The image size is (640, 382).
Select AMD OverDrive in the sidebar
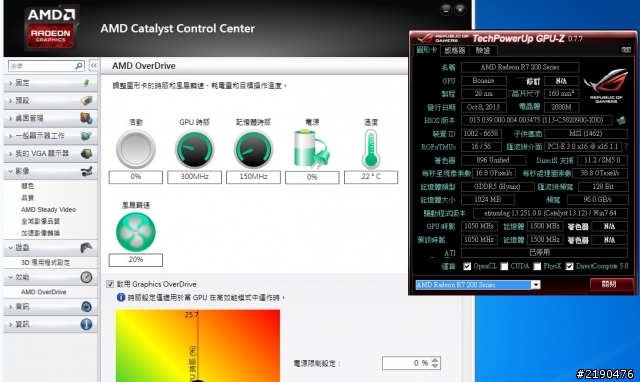pos(43,292)
